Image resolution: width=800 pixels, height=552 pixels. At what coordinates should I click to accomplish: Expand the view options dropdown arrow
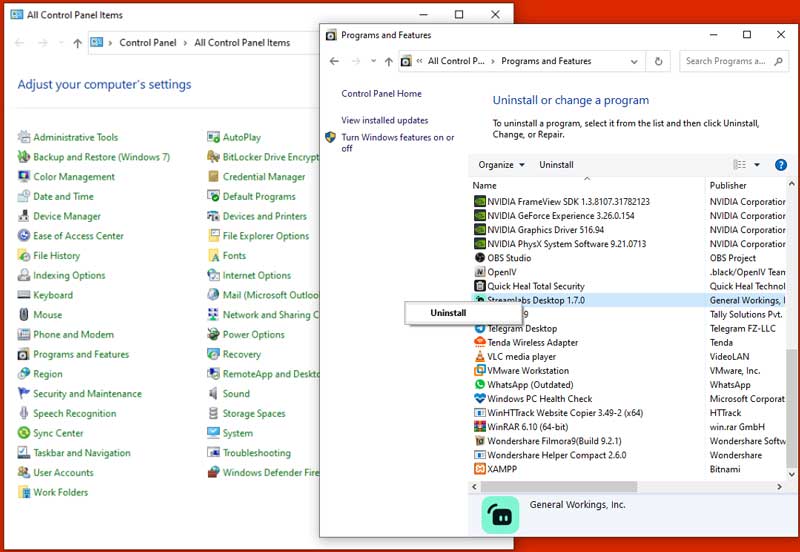[x=757, y=165]
